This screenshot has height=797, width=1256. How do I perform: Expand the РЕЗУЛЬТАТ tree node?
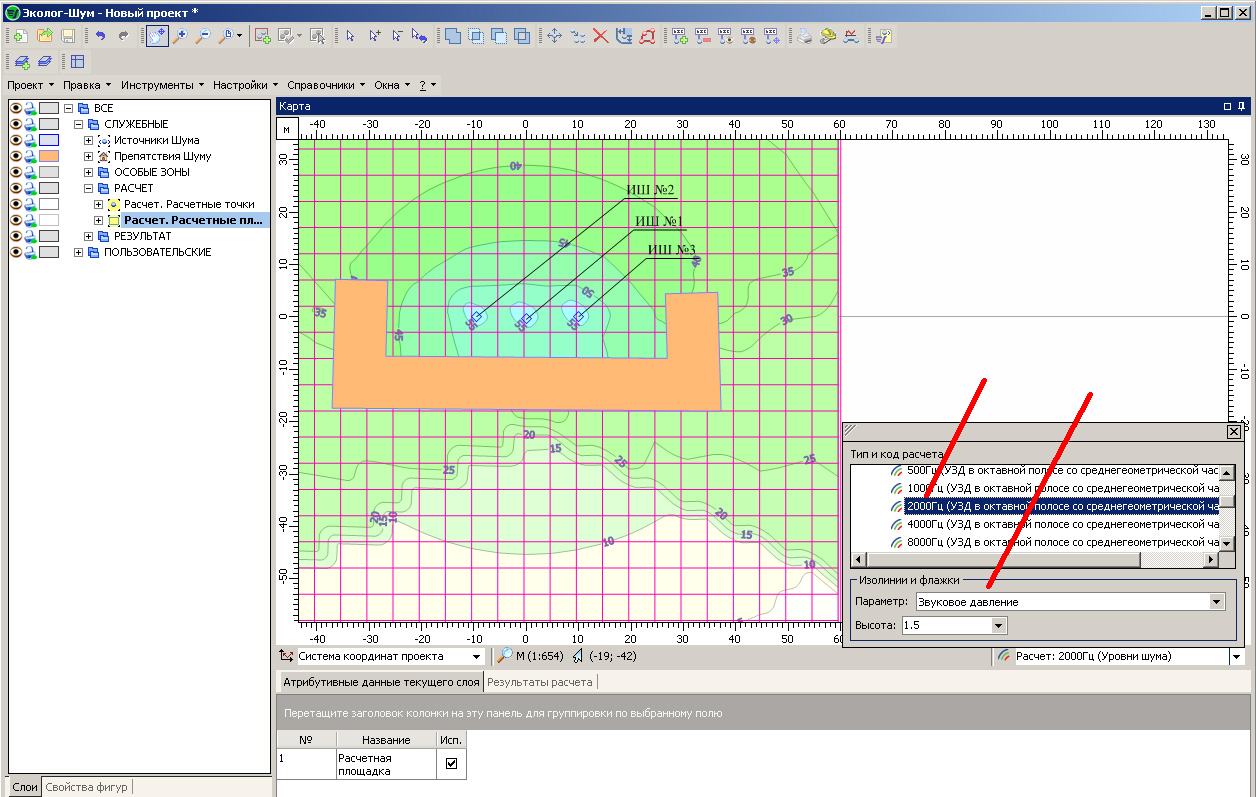[x=89, y=236]
